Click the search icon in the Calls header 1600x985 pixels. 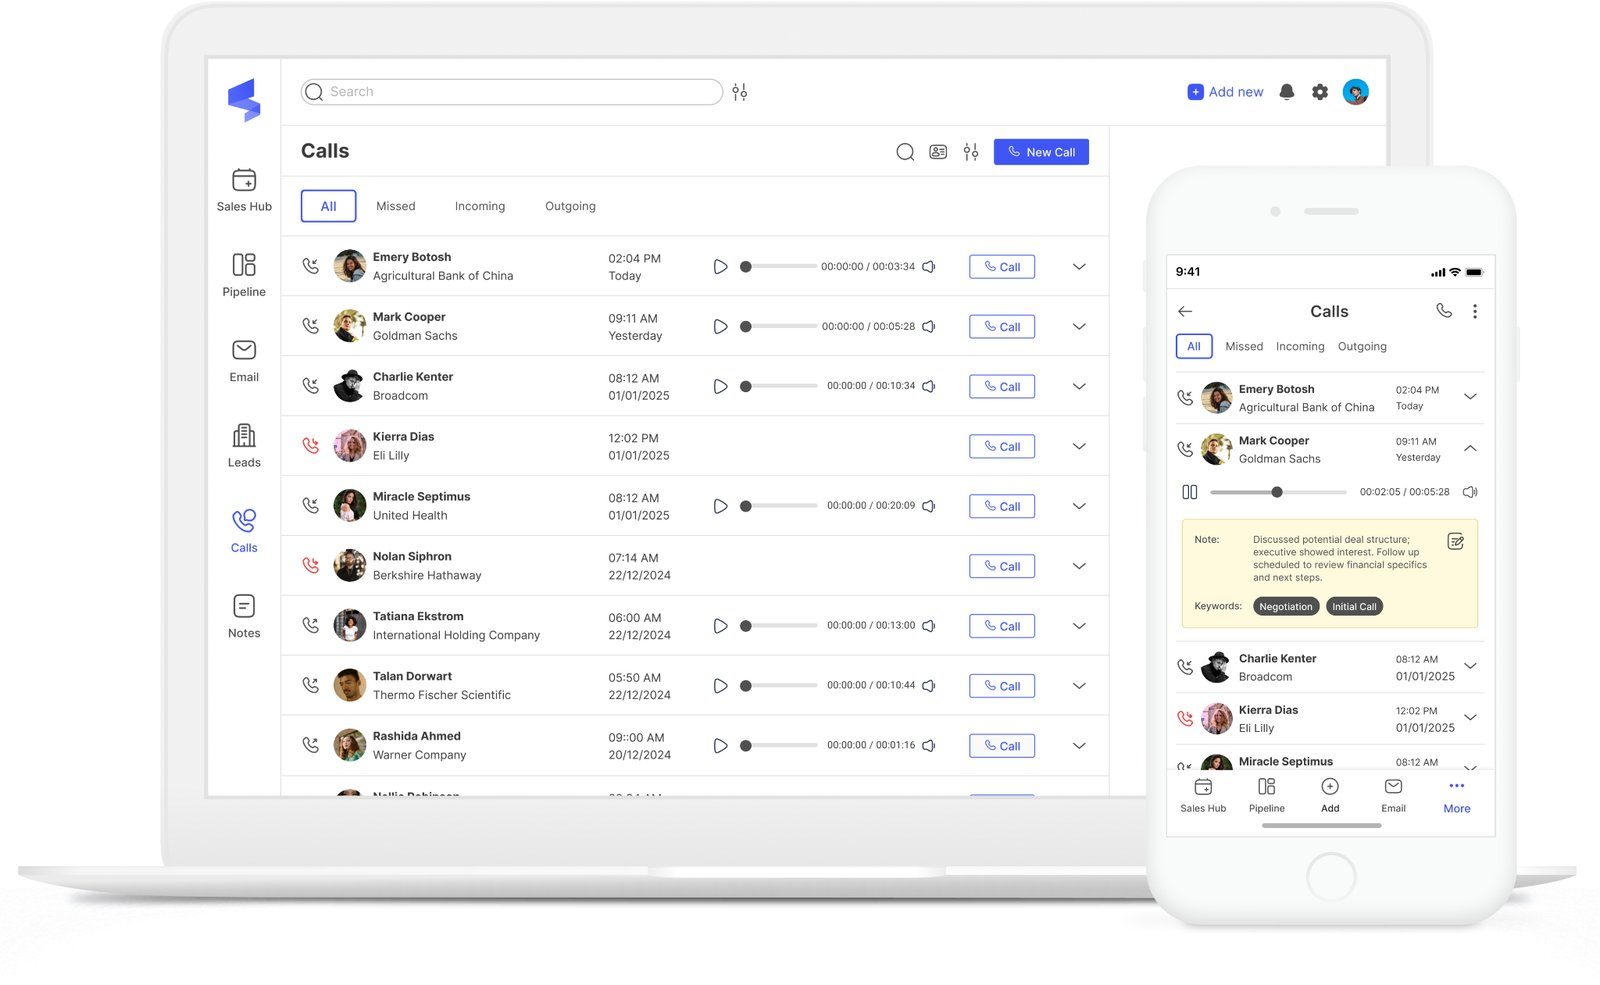pos(904,152)
